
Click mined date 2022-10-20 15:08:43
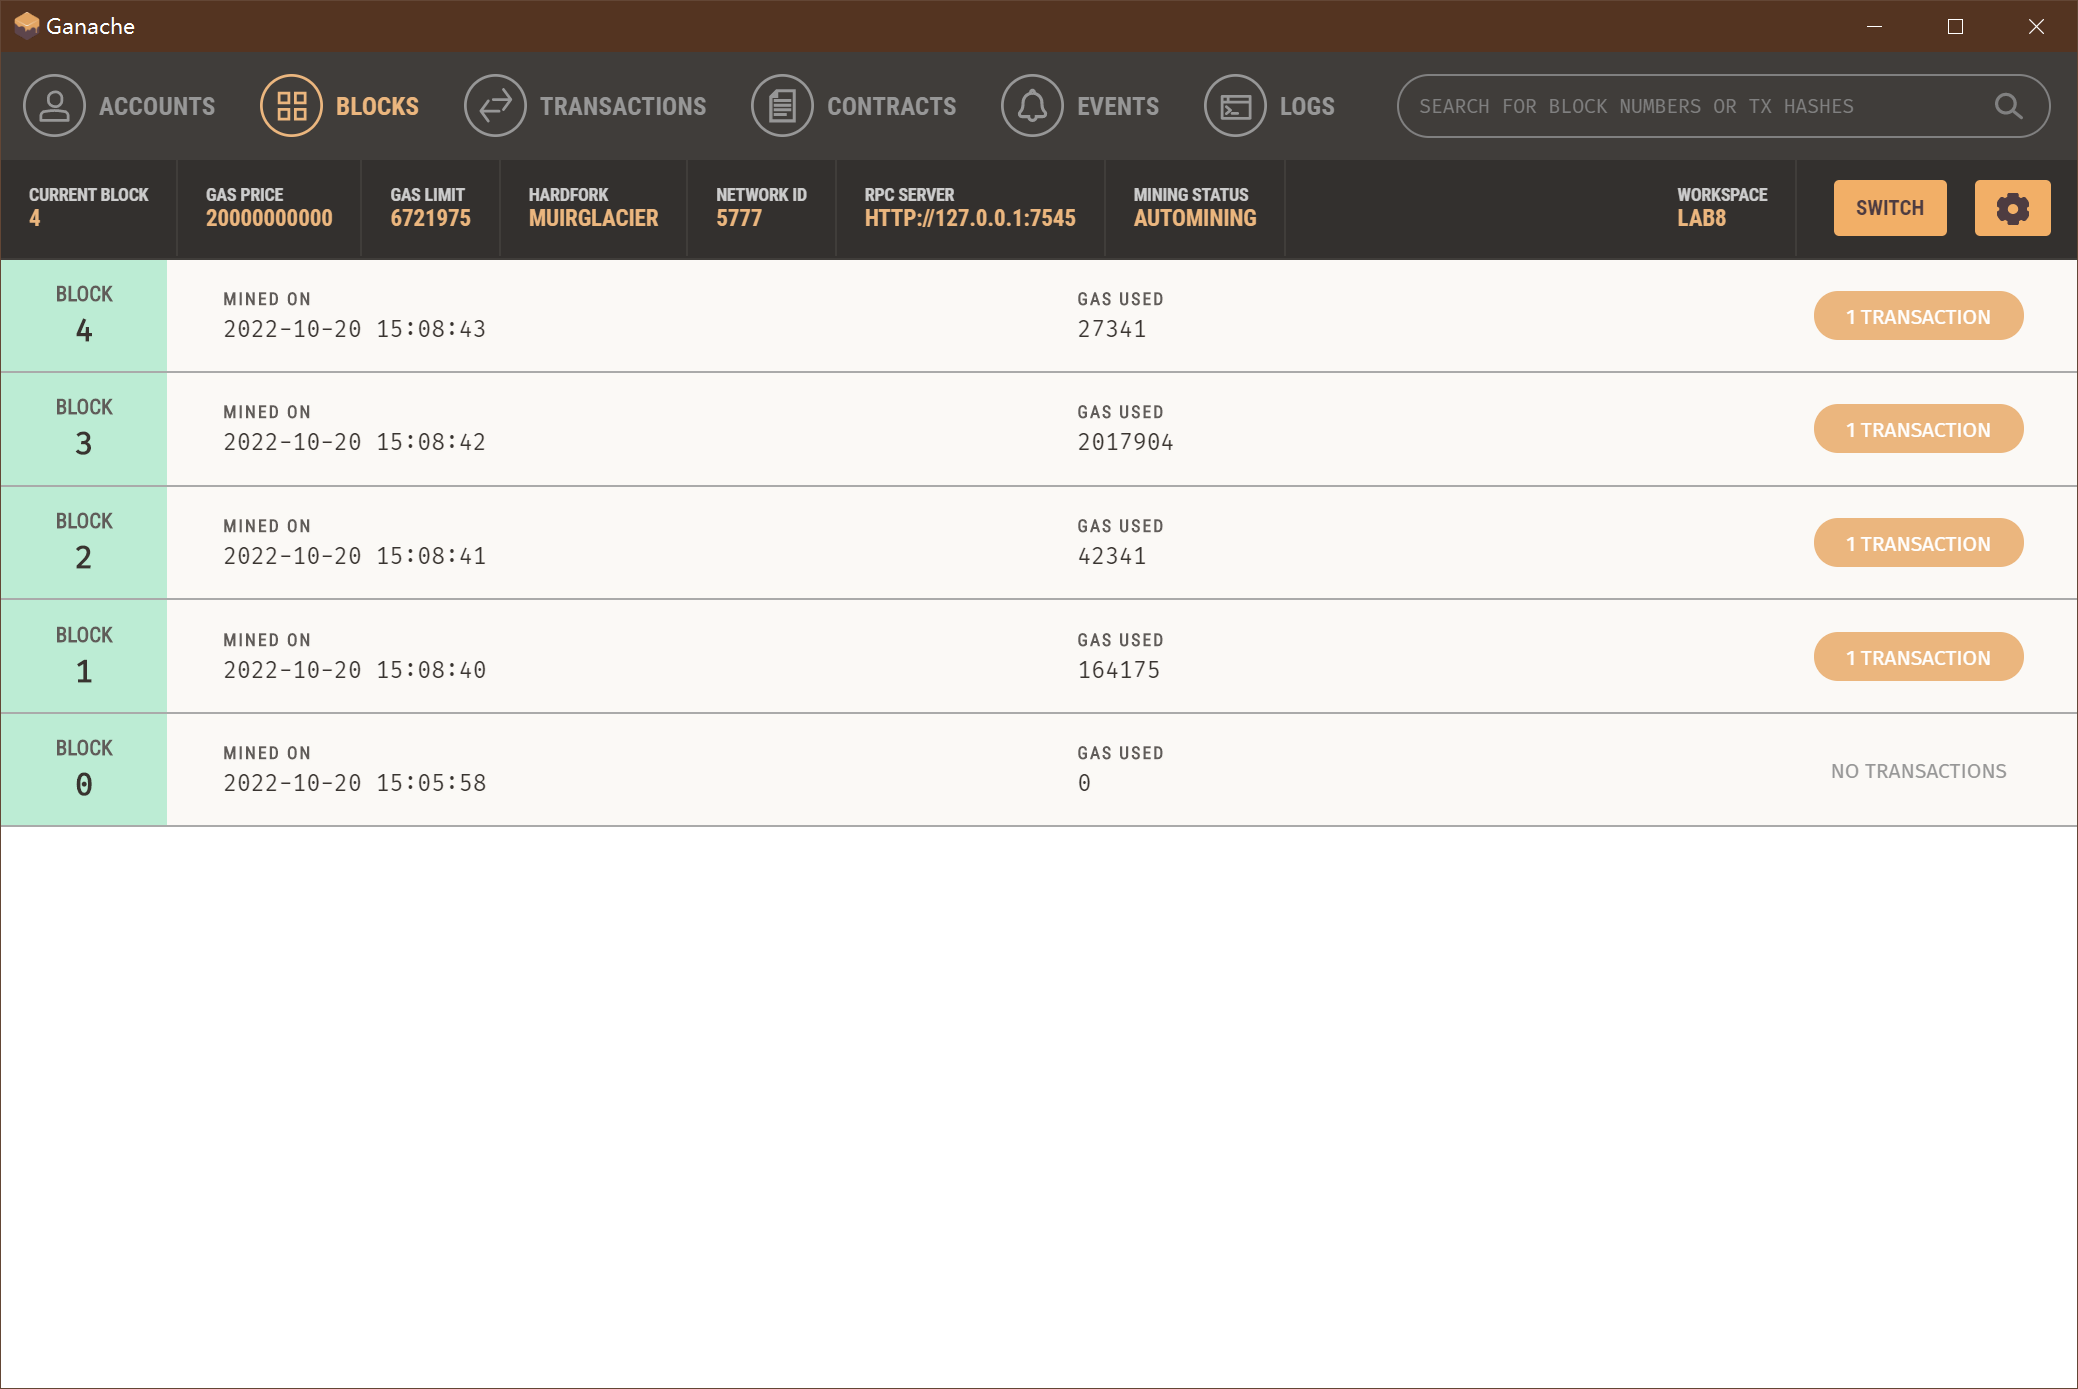pyautogui.click(x=355, y=329)
